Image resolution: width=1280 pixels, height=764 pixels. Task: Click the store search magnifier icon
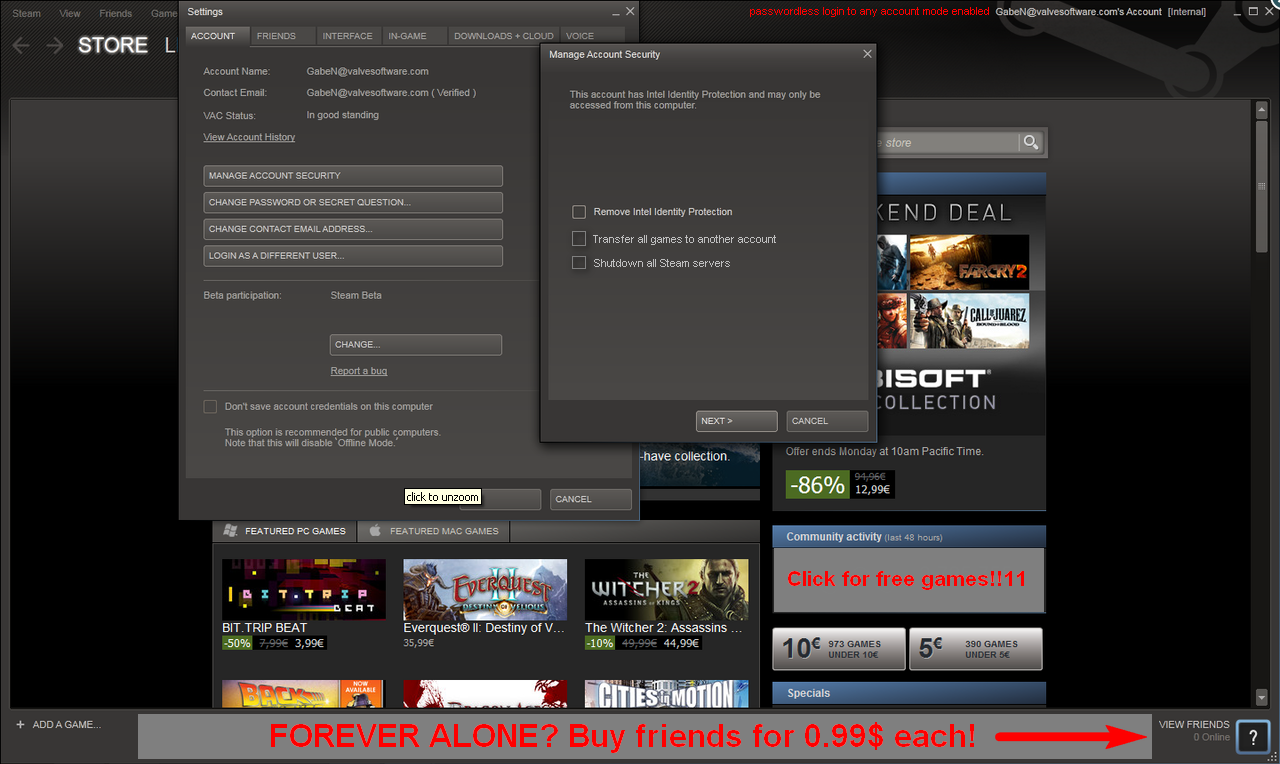(x=1030, y=143)
